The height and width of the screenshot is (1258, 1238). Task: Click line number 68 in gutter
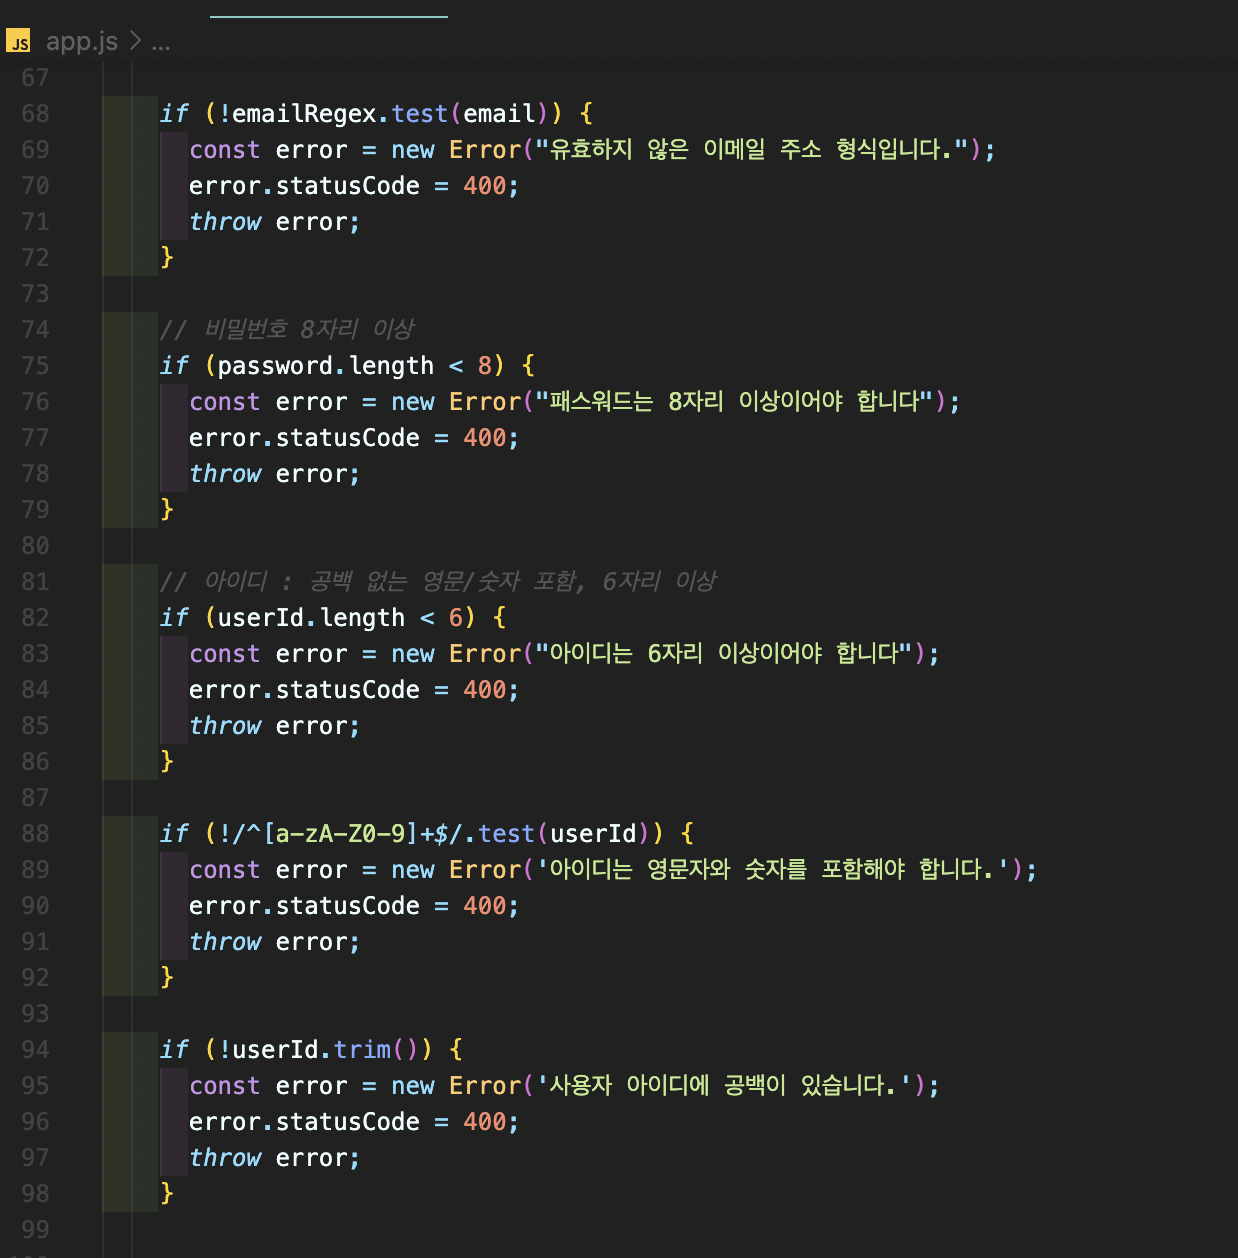tap(35, 114)
